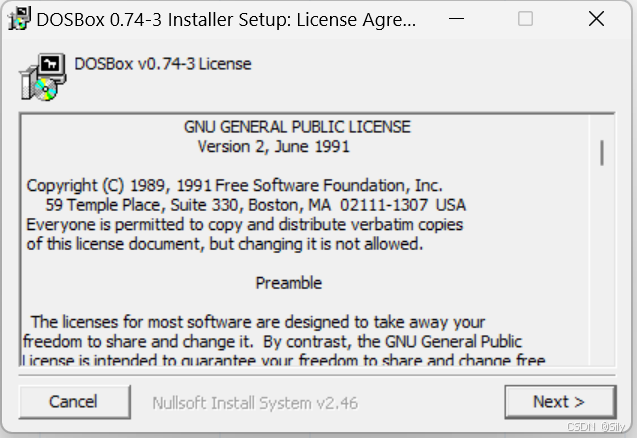Click the '59 Temple Place' address line
Screen dimensions: 637x438
tap(255, 205)
